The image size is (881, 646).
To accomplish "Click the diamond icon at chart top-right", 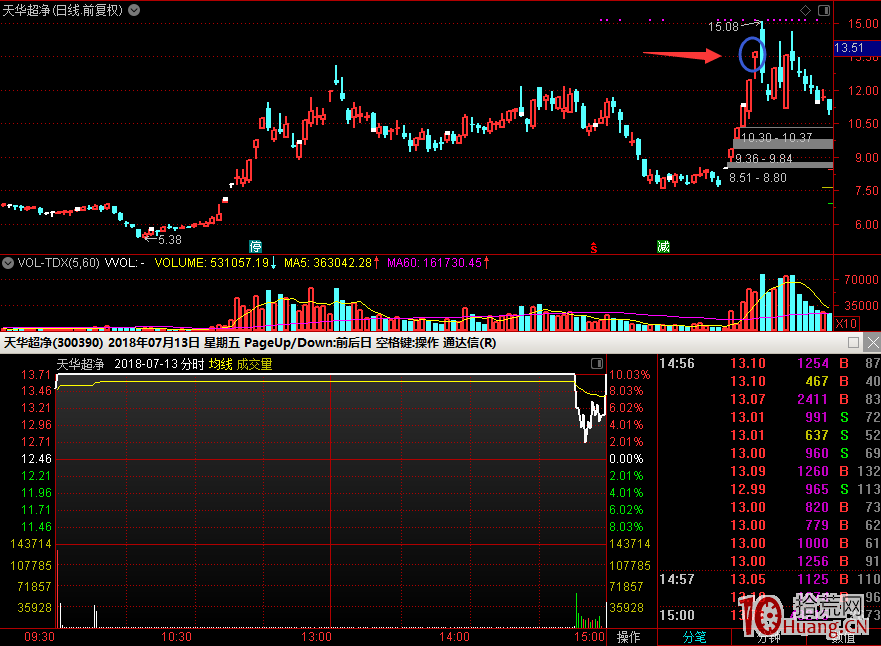I will [805, 10].
